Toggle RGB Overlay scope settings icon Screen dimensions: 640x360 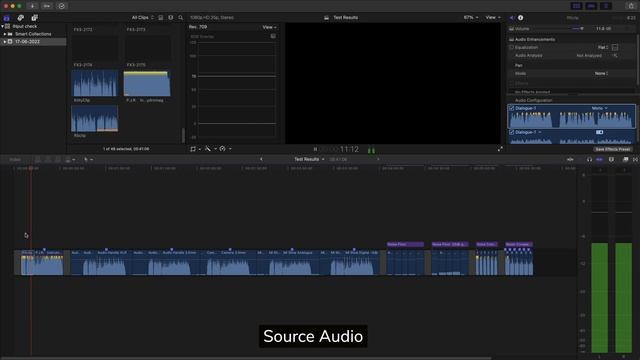[273, 36]
